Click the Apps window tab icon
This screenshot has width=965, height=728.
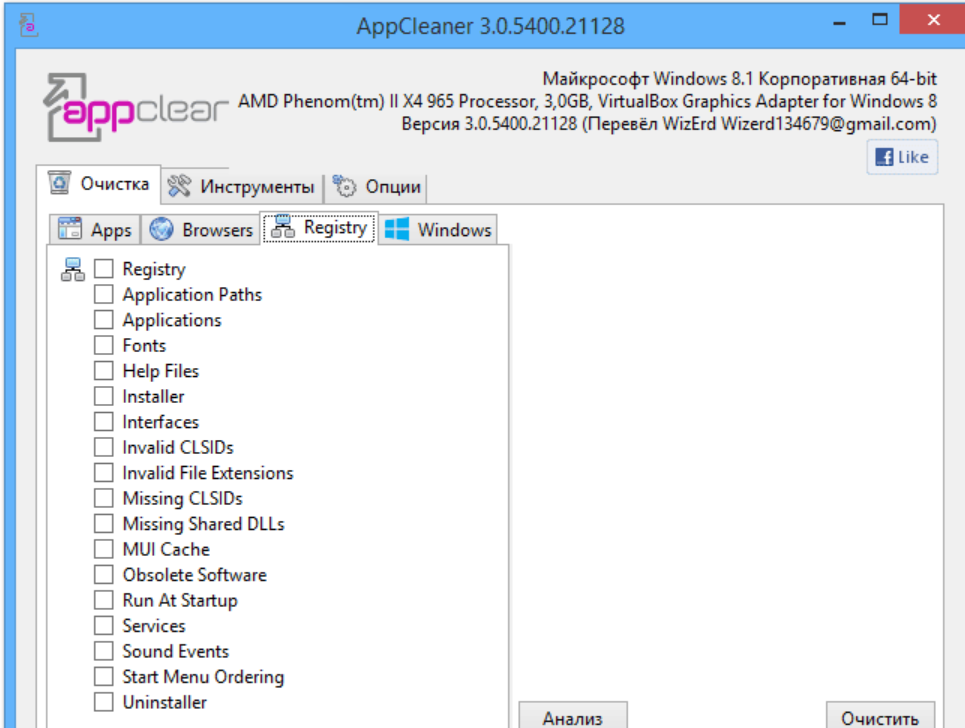[69, 230]
